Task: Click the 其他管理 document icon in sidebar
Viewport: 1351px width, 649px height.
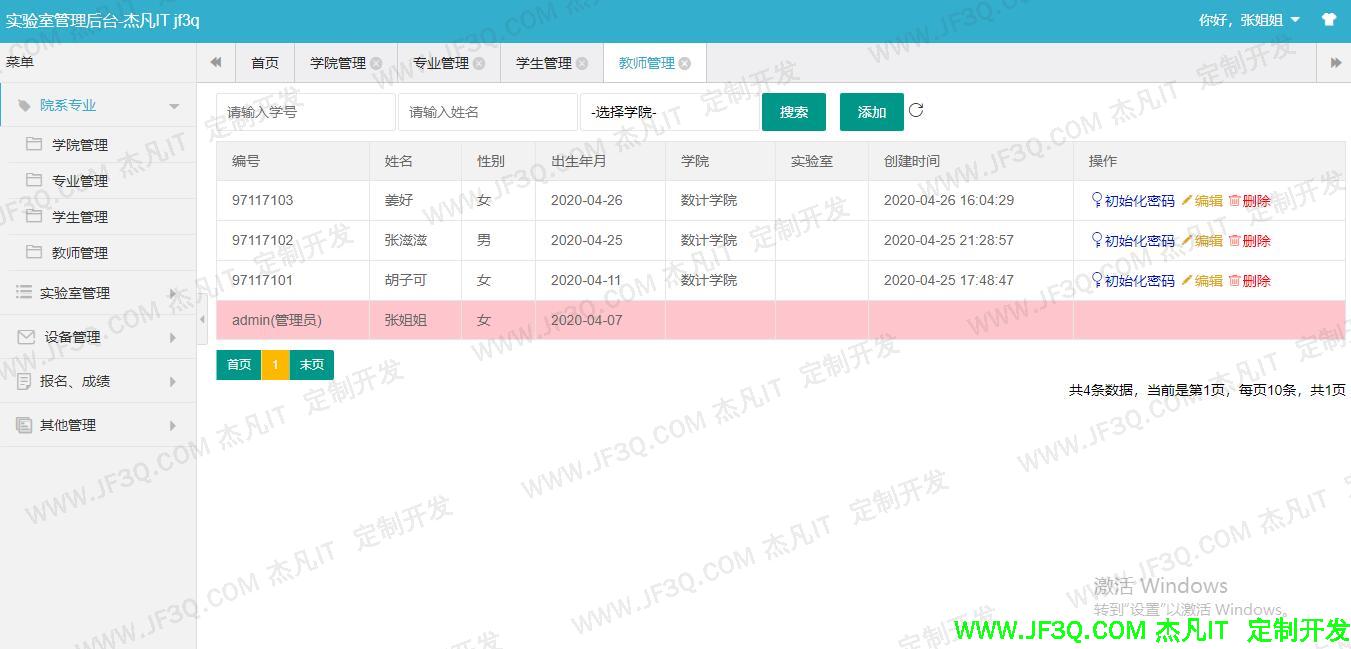Action: [x=22, y=425]
